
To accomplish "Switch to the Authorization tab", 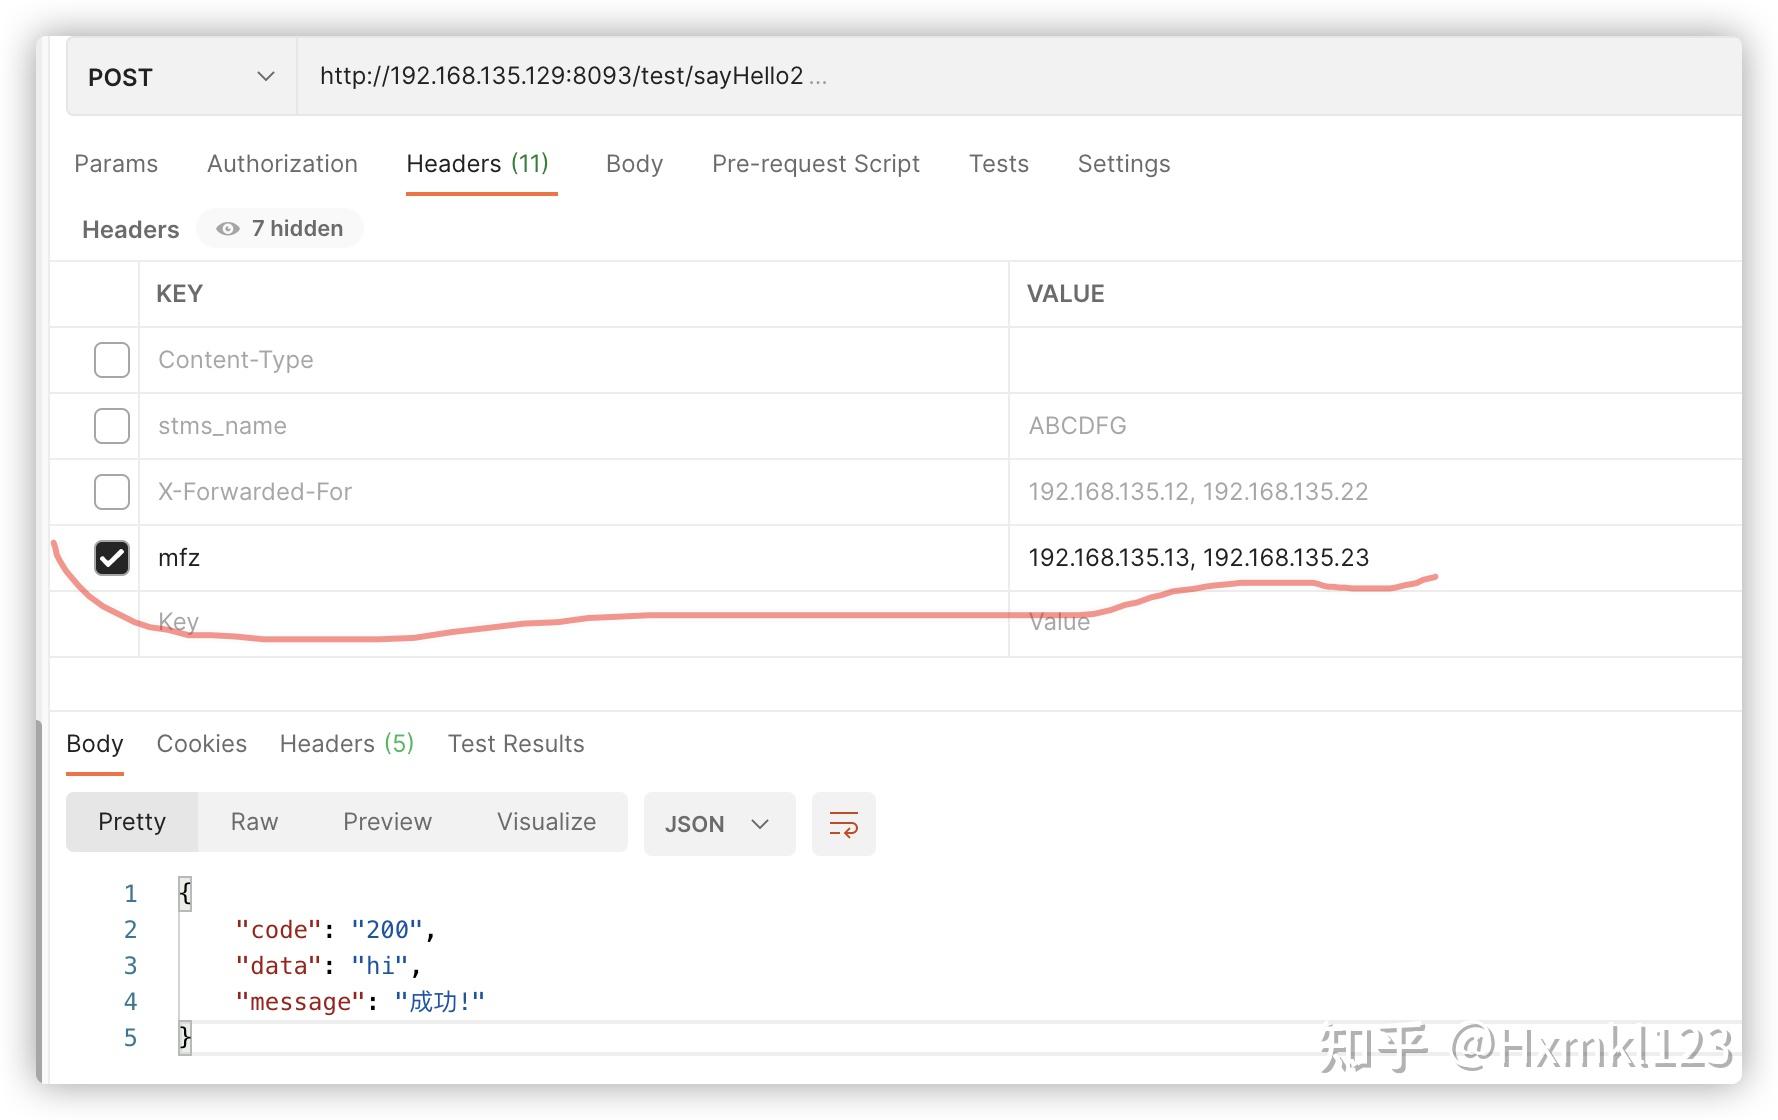I will click(x=281, y=163).
